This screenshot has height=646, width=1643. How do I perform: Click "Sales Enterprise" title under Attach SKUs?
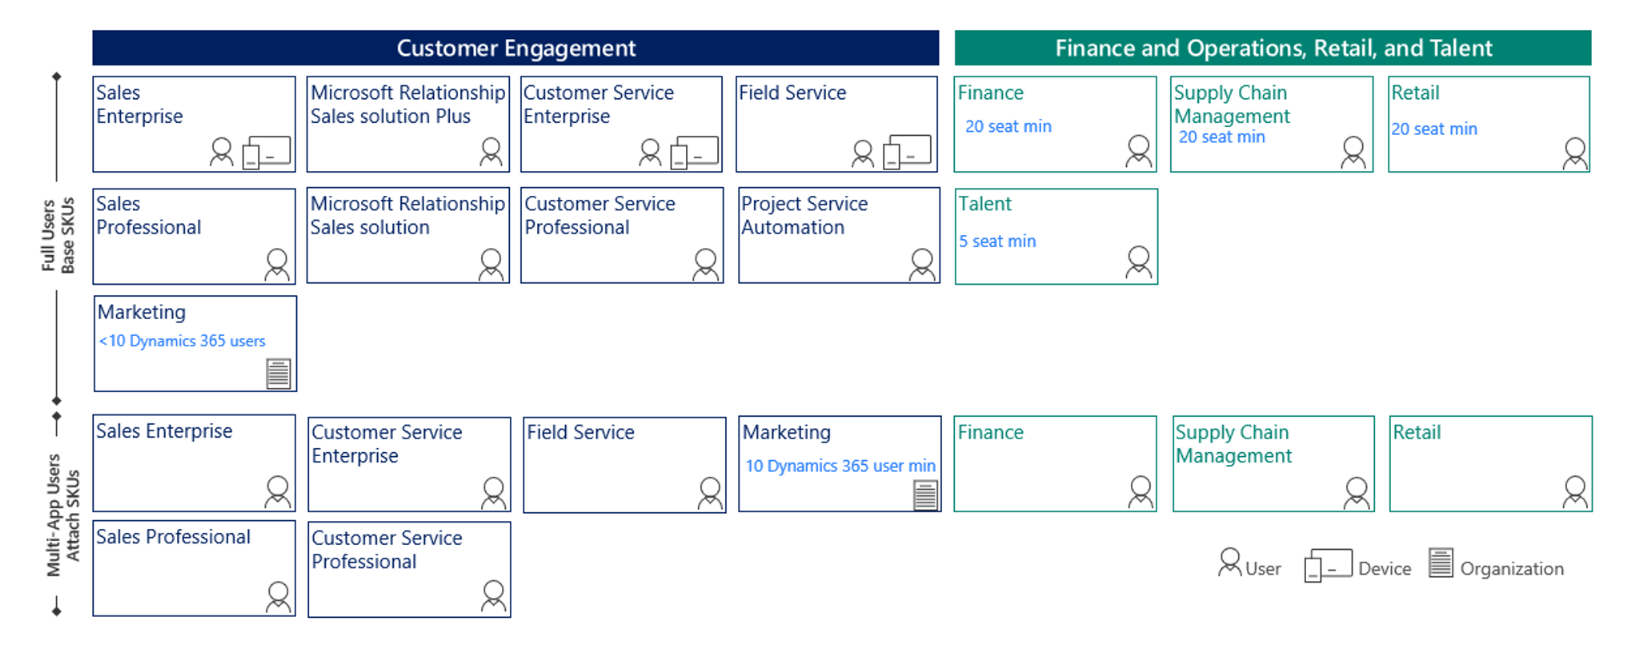(164, 431)
